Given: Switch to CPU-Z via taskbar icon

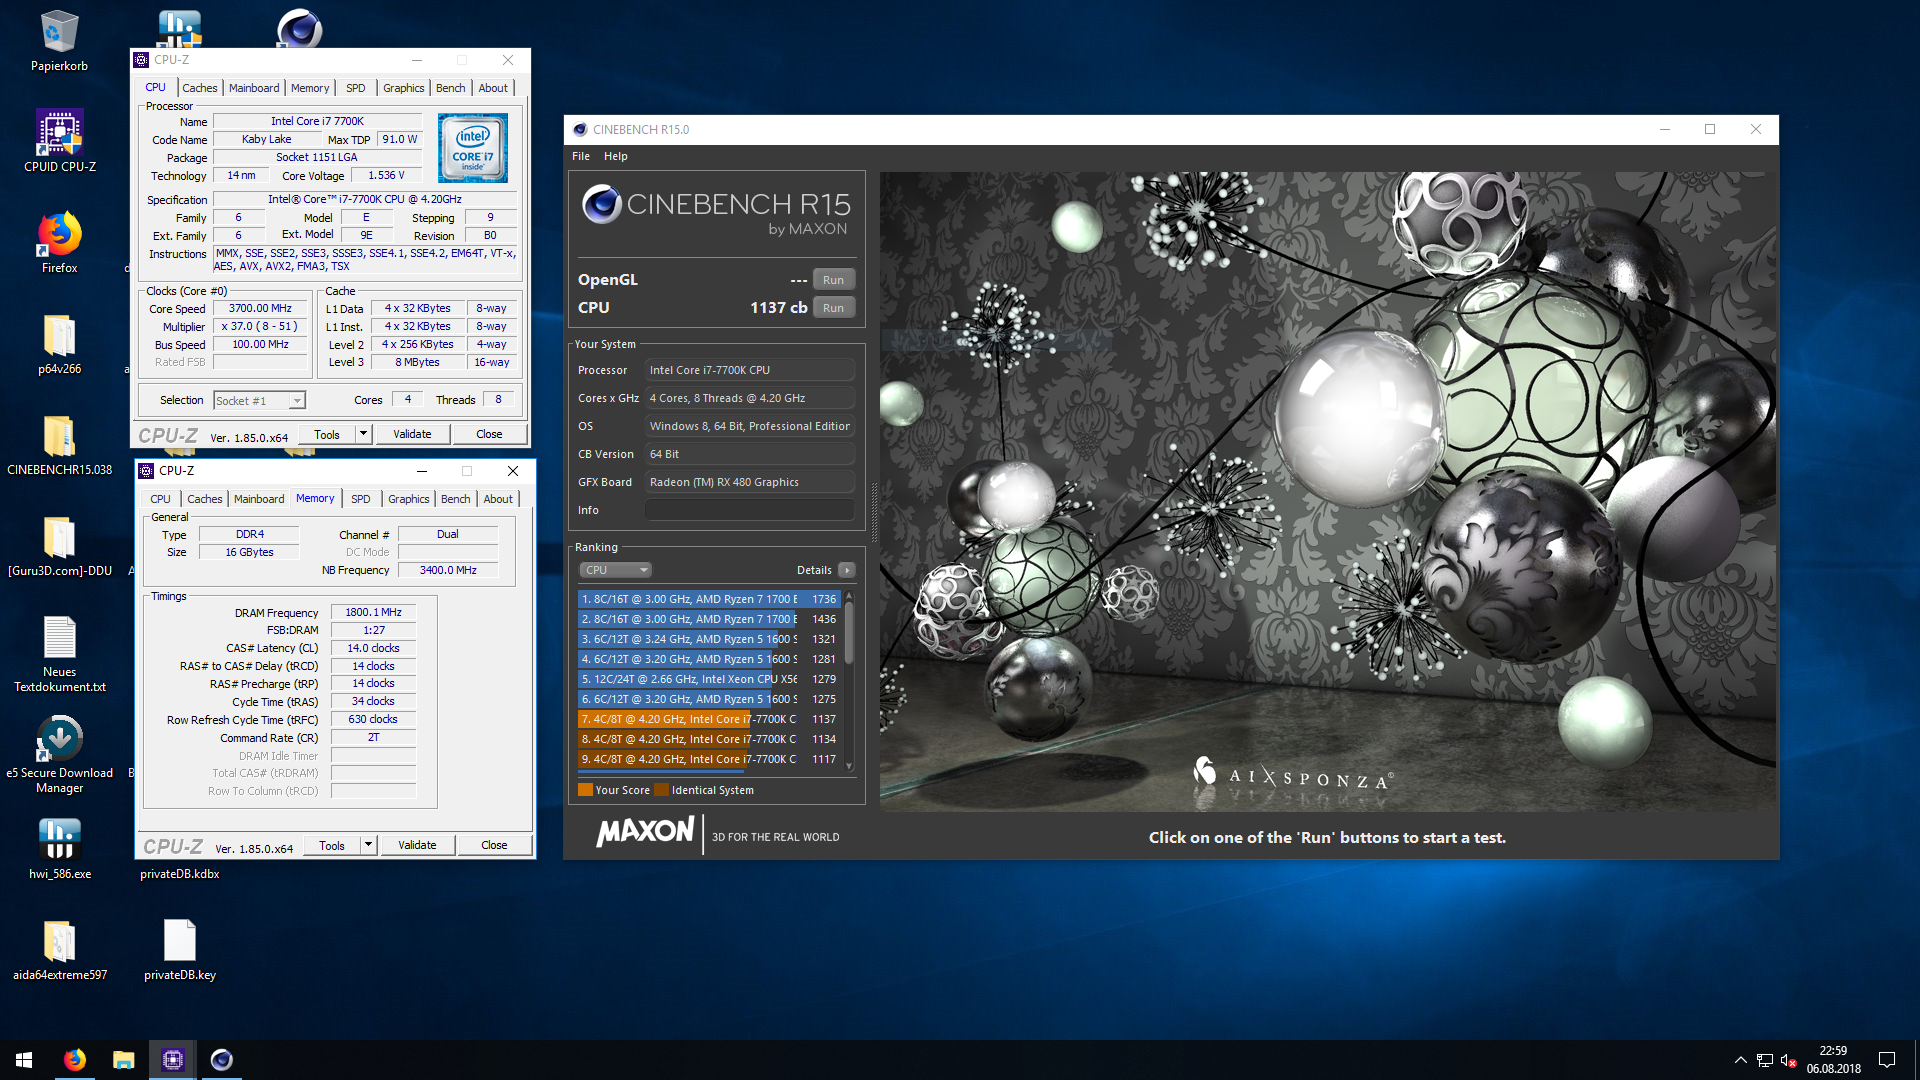Looking at the screenshot, I should pos(173,1060).
